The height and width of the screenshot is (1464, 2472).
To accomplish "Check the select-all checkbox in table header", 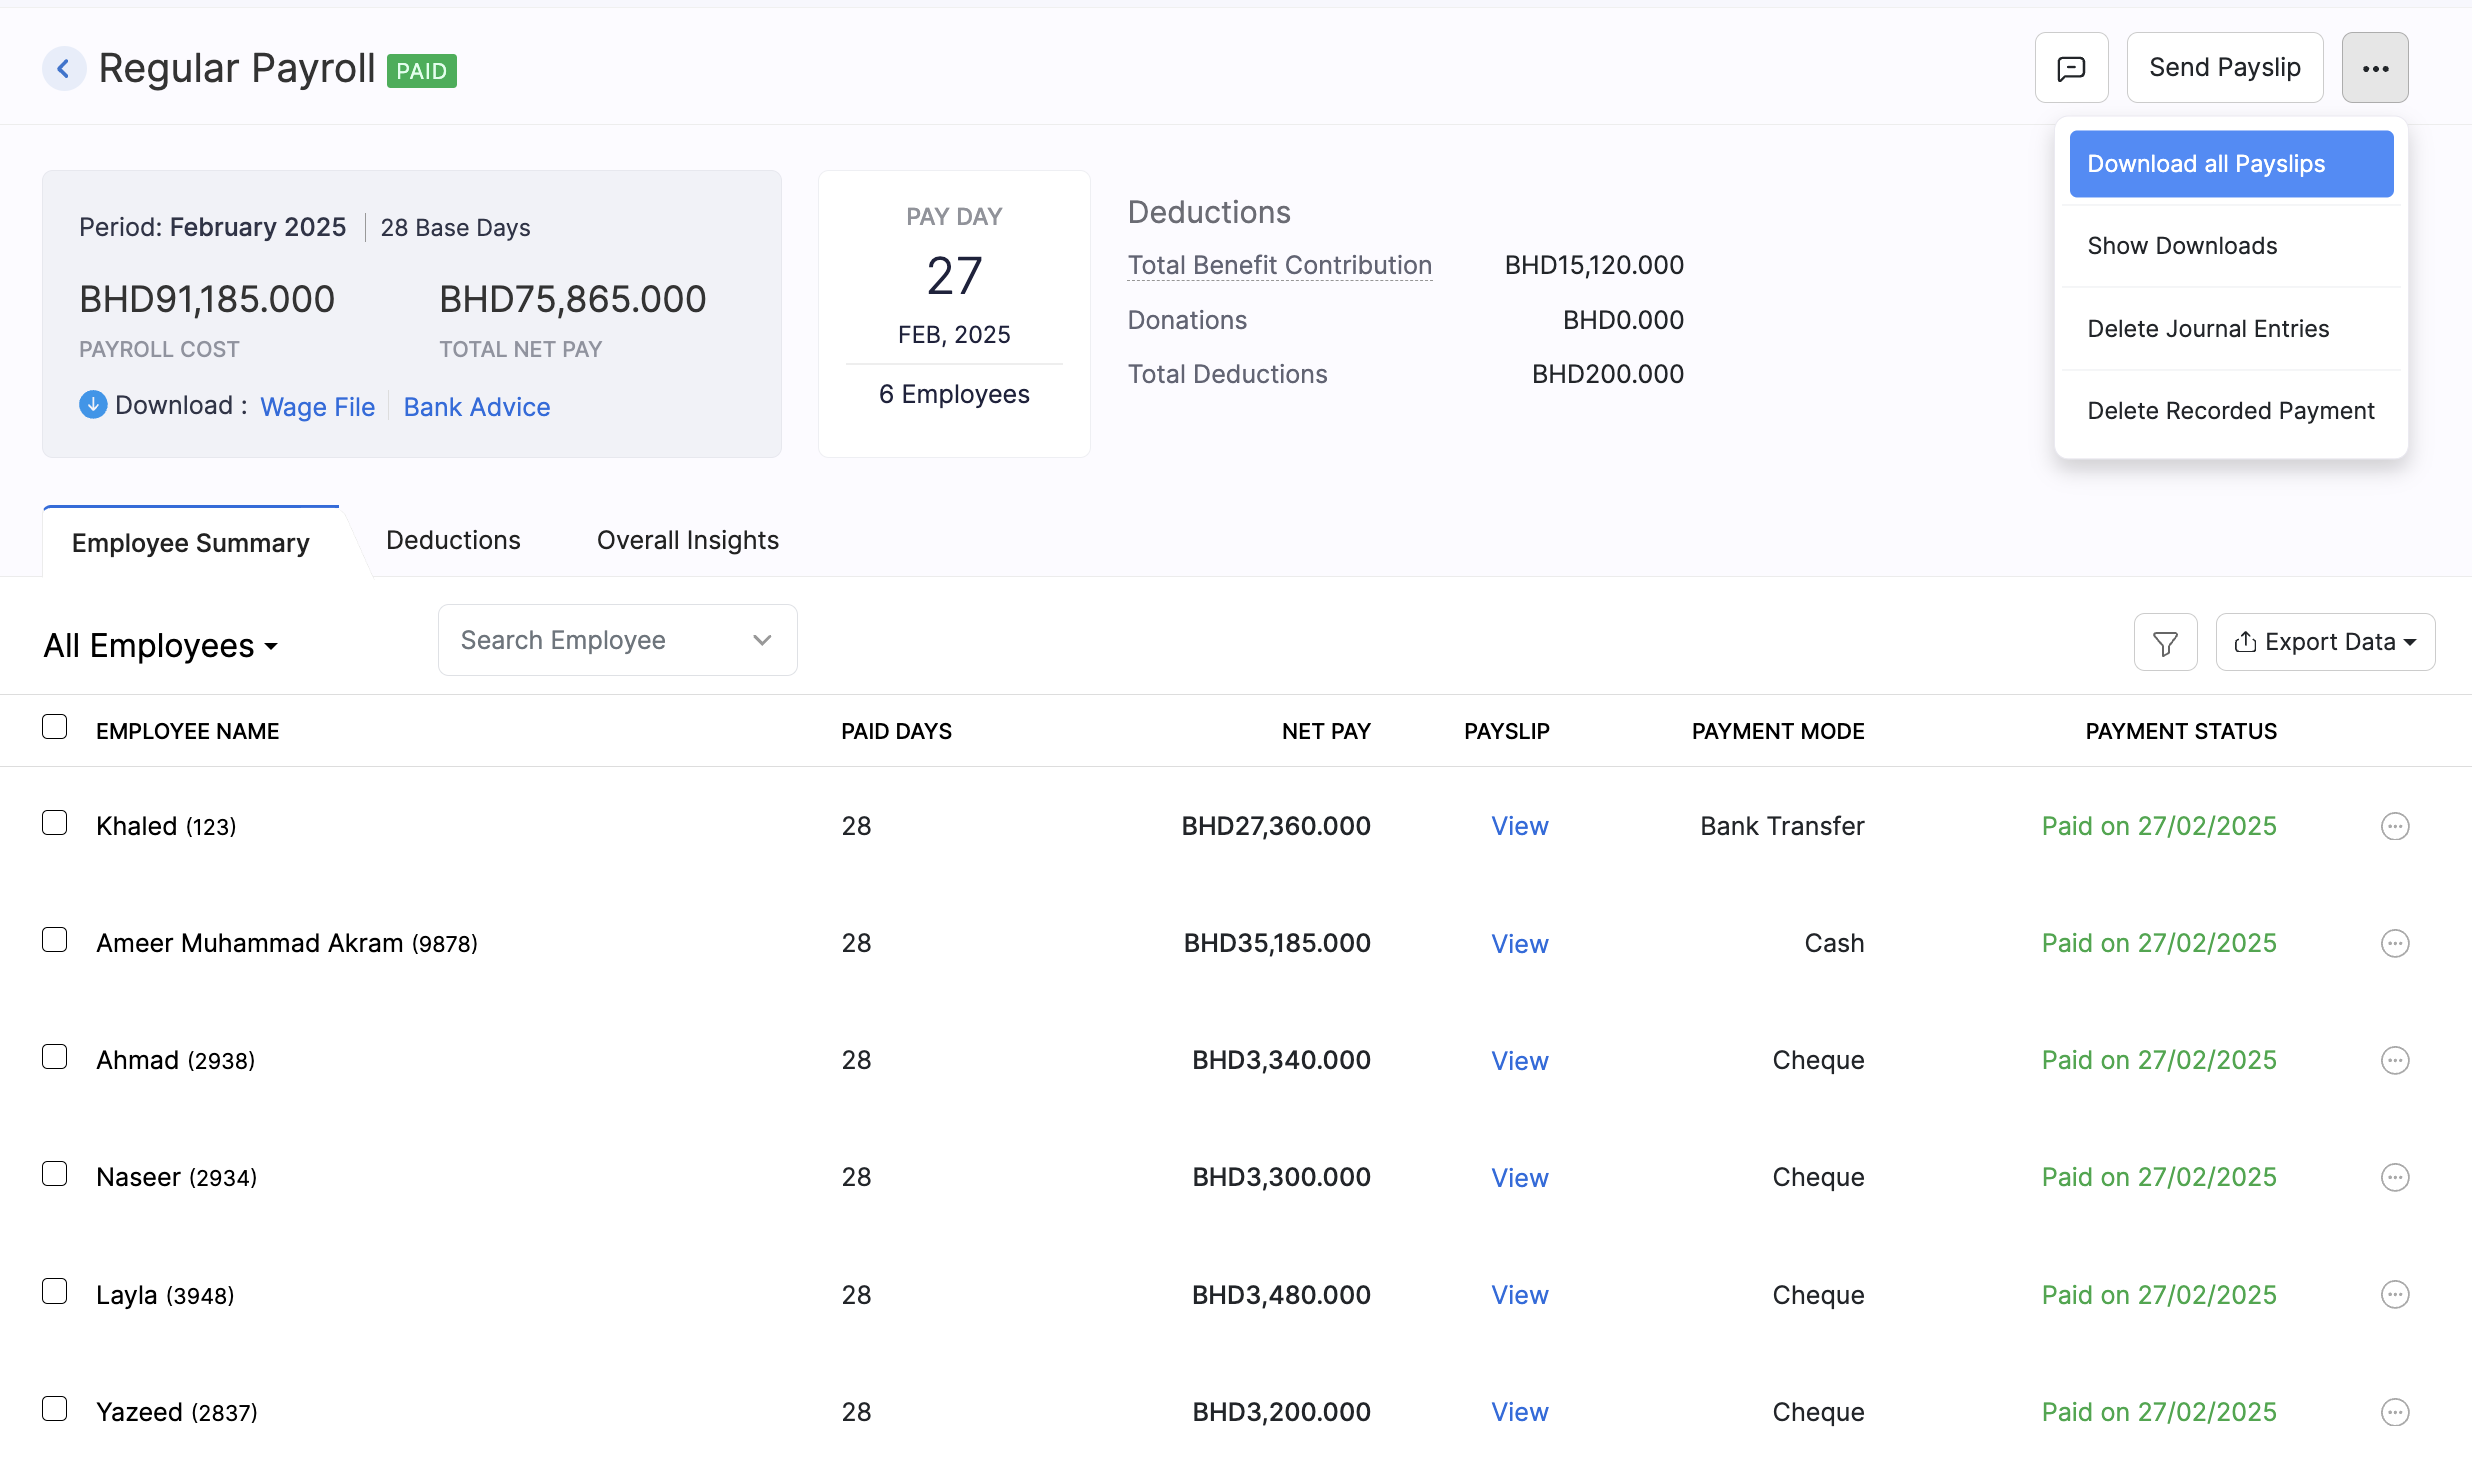I will click(55, 726).
